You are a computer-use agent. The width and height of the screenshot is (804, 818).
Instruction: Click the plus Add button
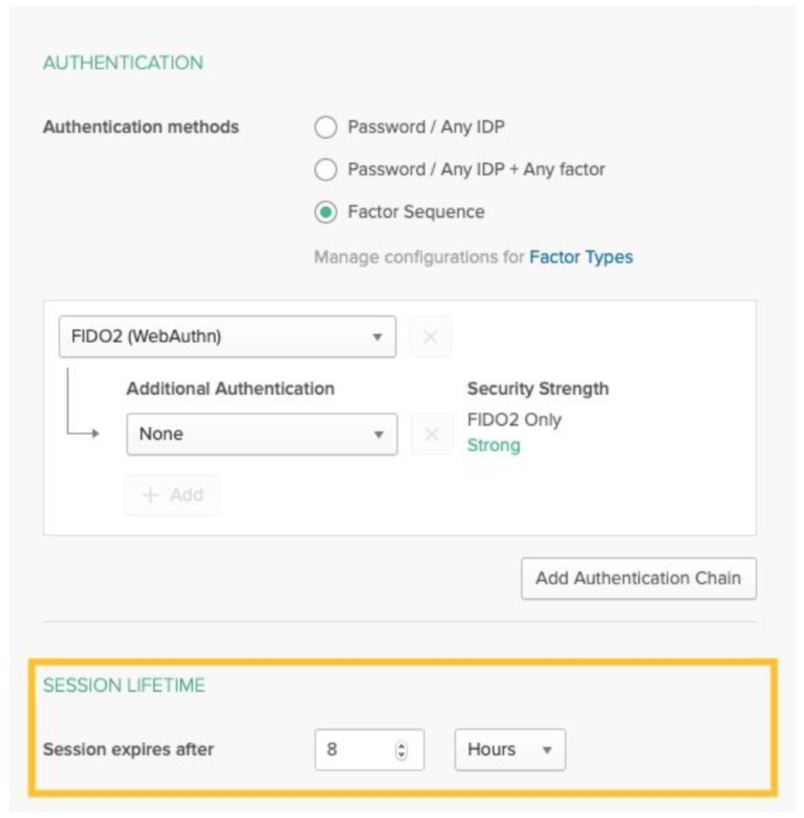[172, 495]
